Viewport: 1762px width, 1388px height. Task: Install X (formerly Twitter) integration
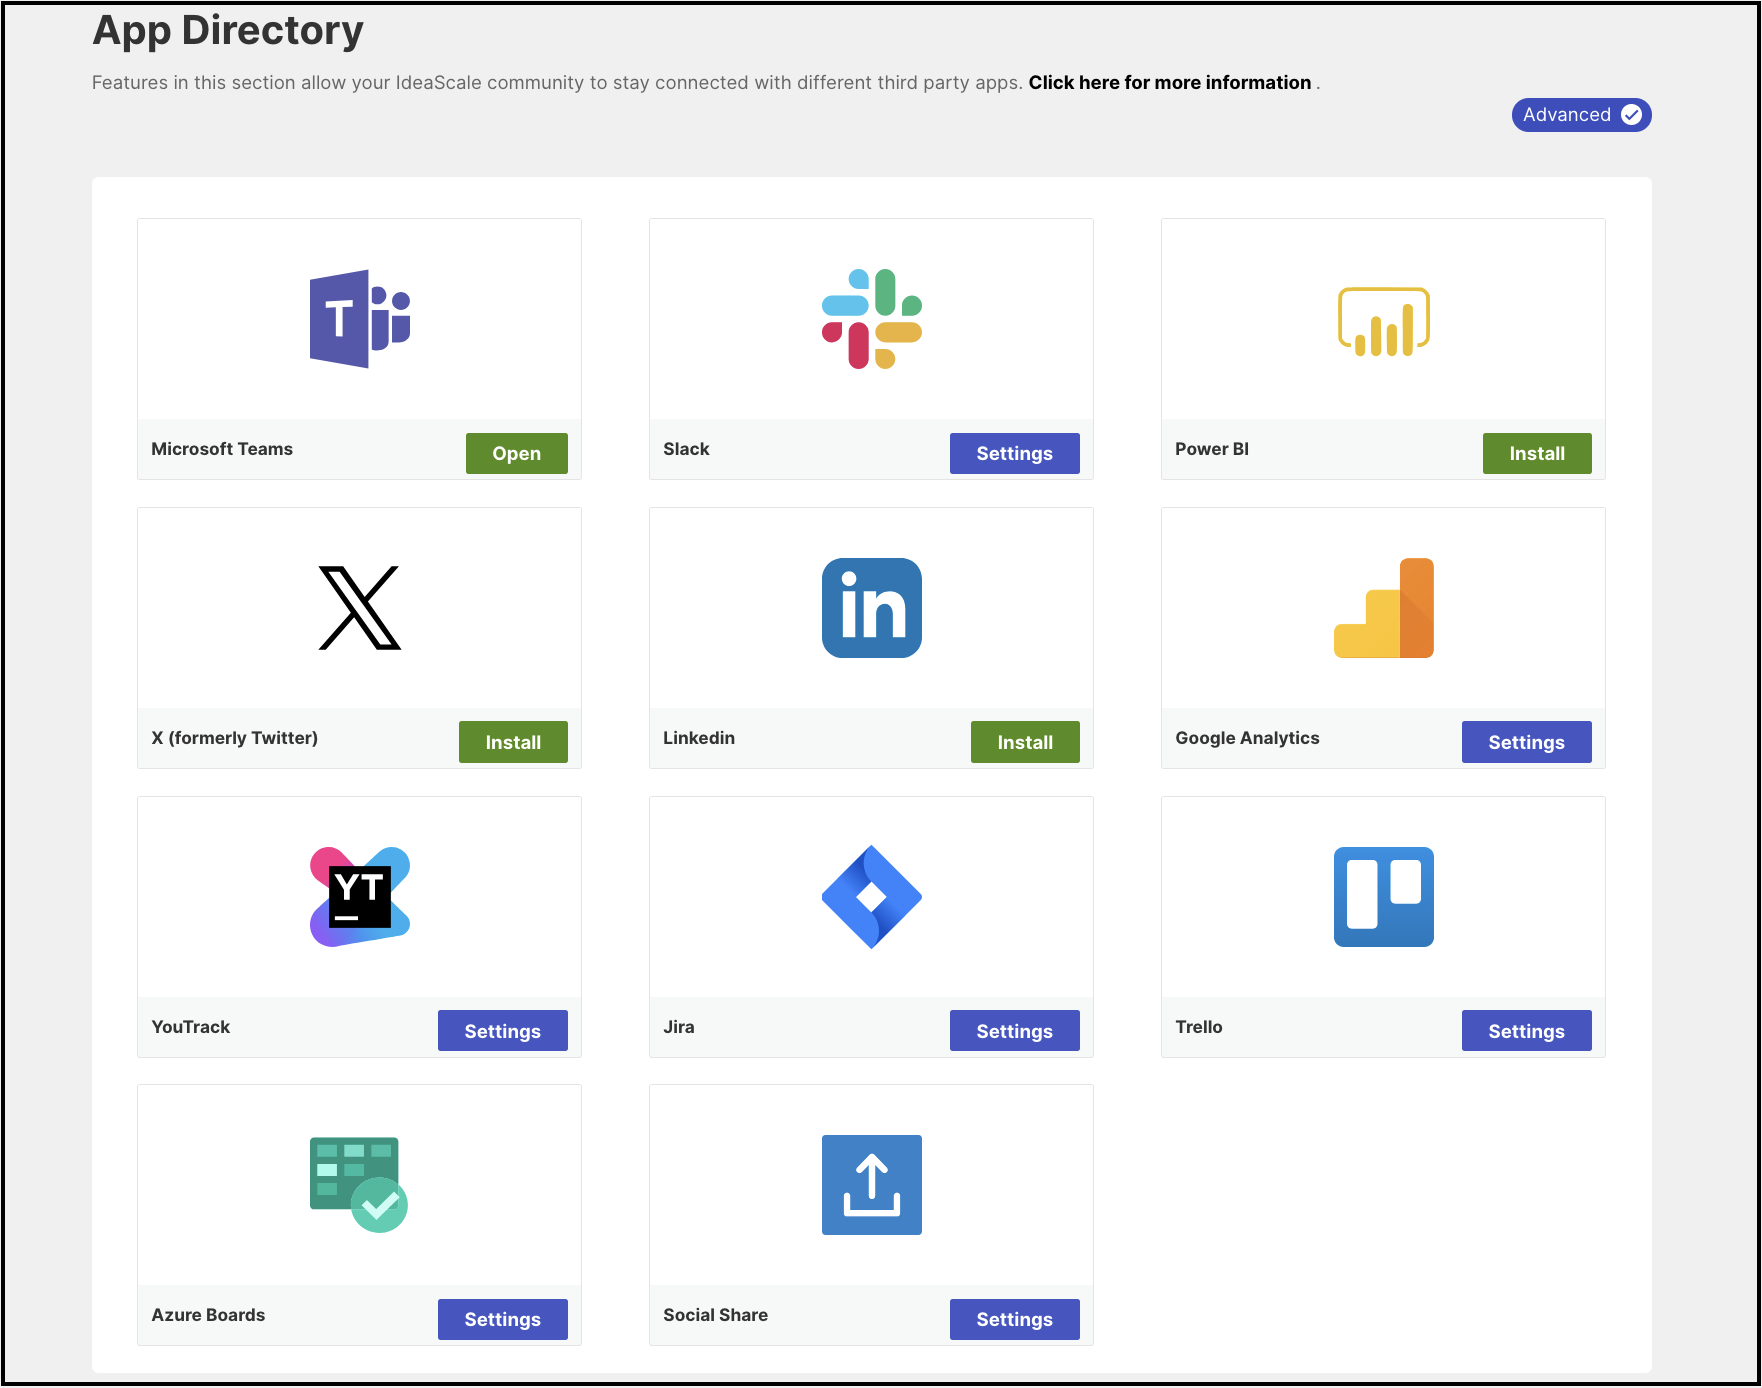pyautogui.click(x=513, y=742)
